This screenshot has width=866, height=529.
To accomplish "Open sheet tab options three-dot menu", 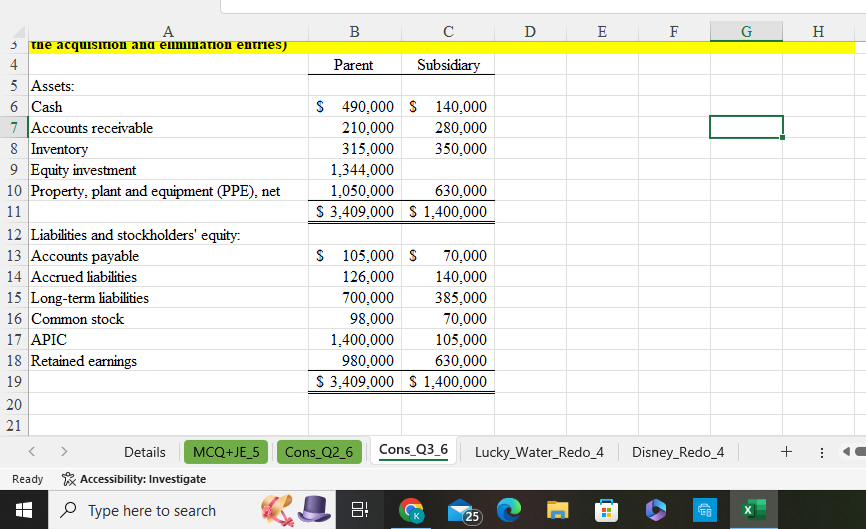I will [x=822, y=452].
